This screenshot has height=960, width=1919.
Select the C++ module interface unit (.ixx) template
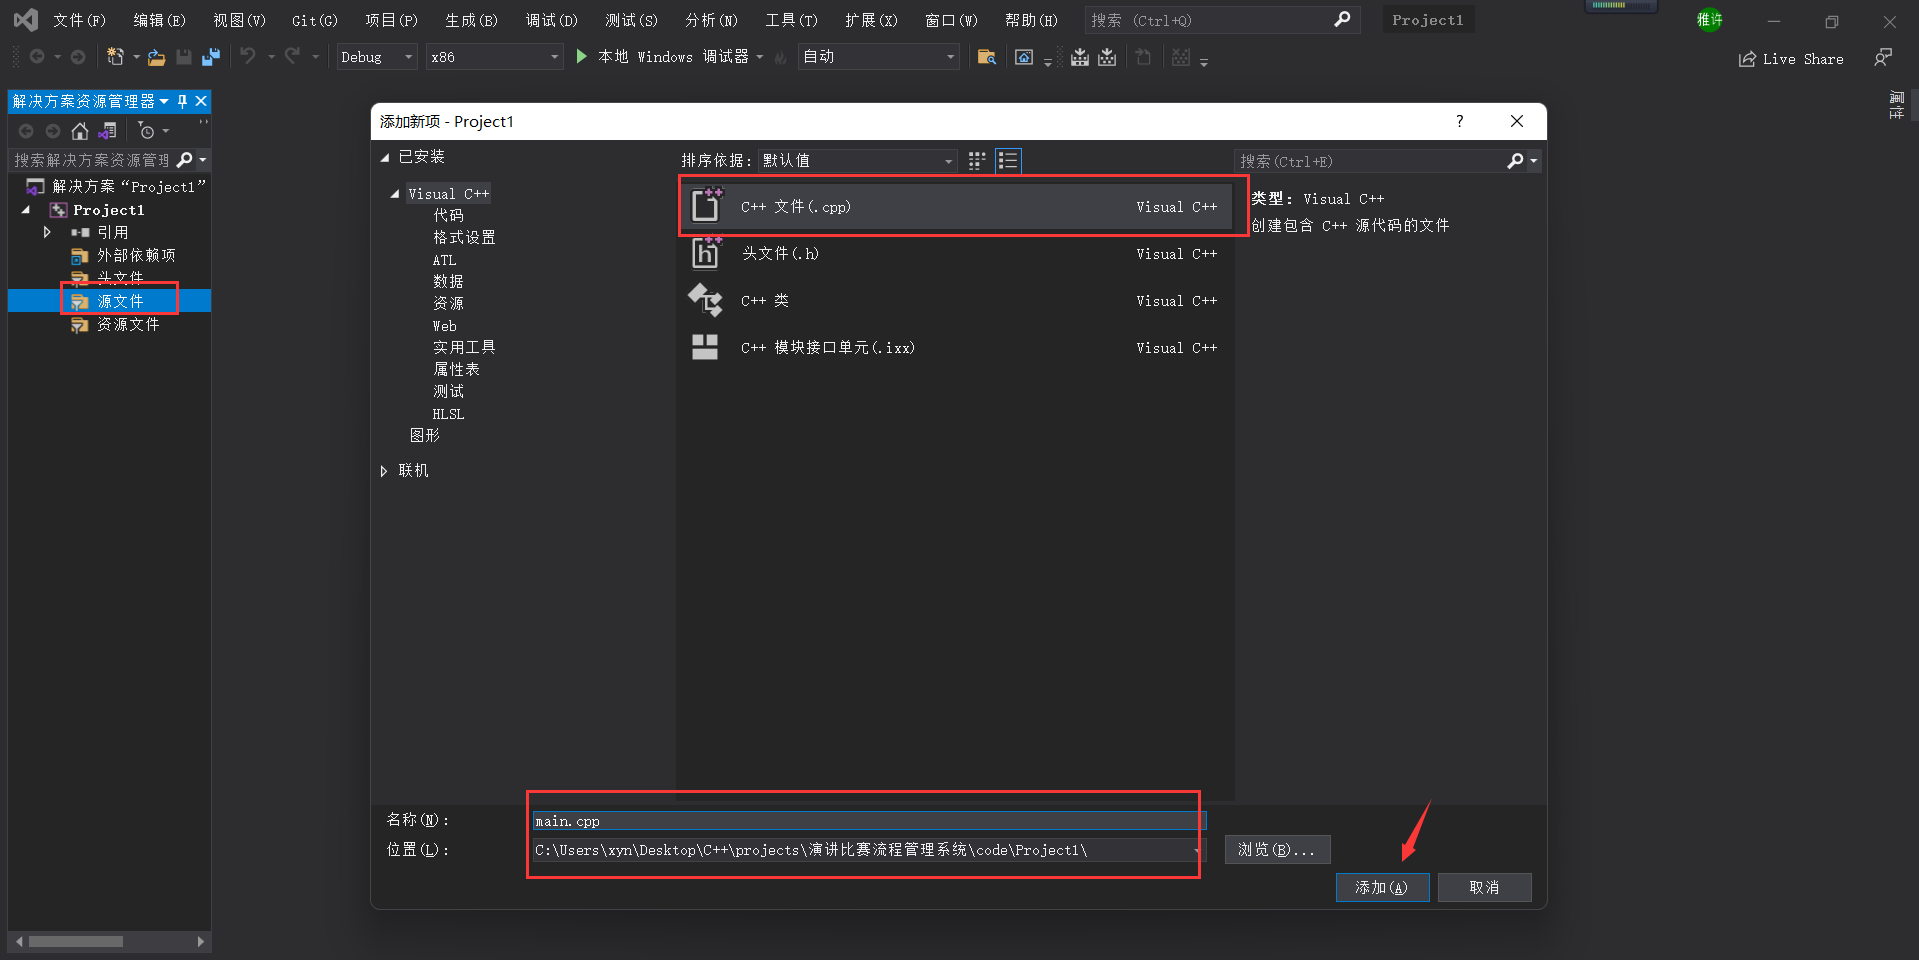959,348
